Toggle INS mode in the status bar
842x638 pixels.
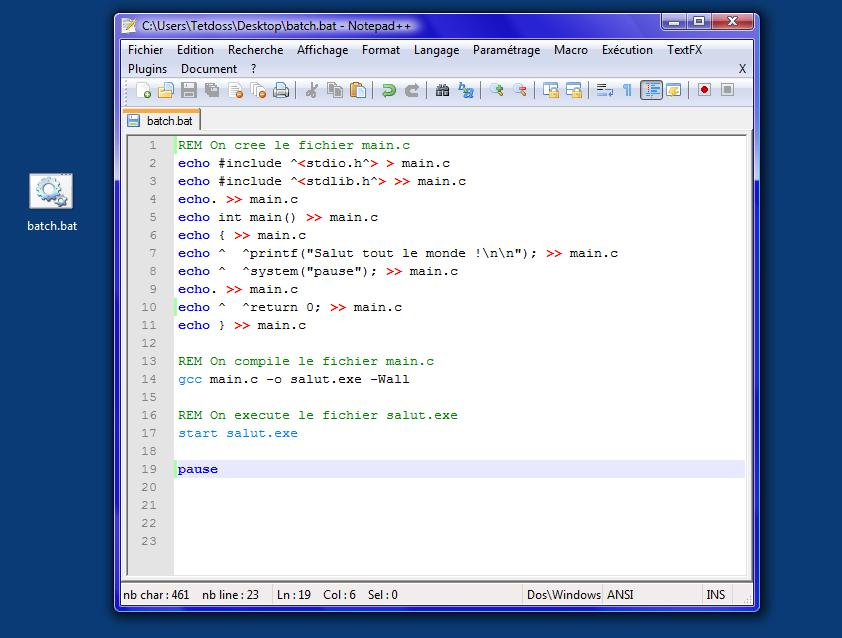pyautogui.click(x=716, y=595)
